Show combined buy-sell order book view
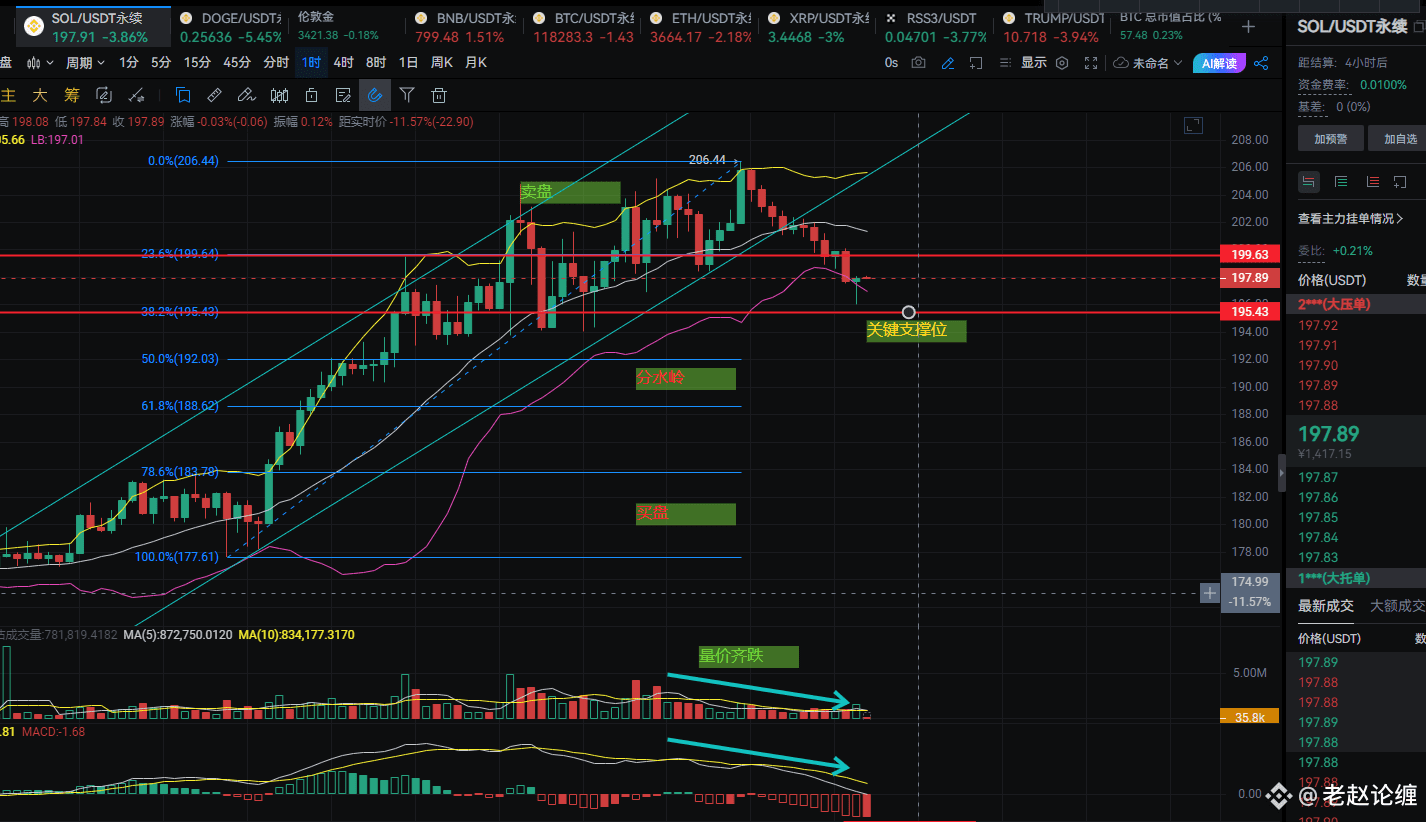This screenshot has width=1426, height=822. [x=1308, y=182]
